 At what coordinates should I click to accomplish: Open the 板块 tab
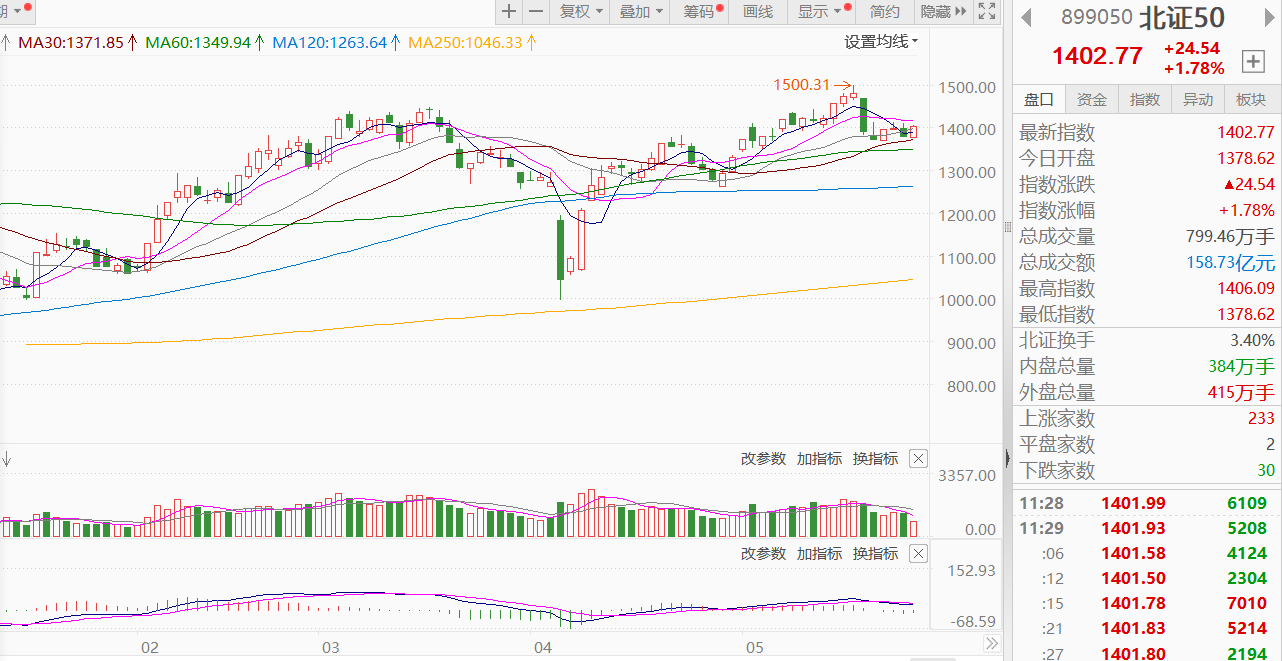(x=1251, y=99)
